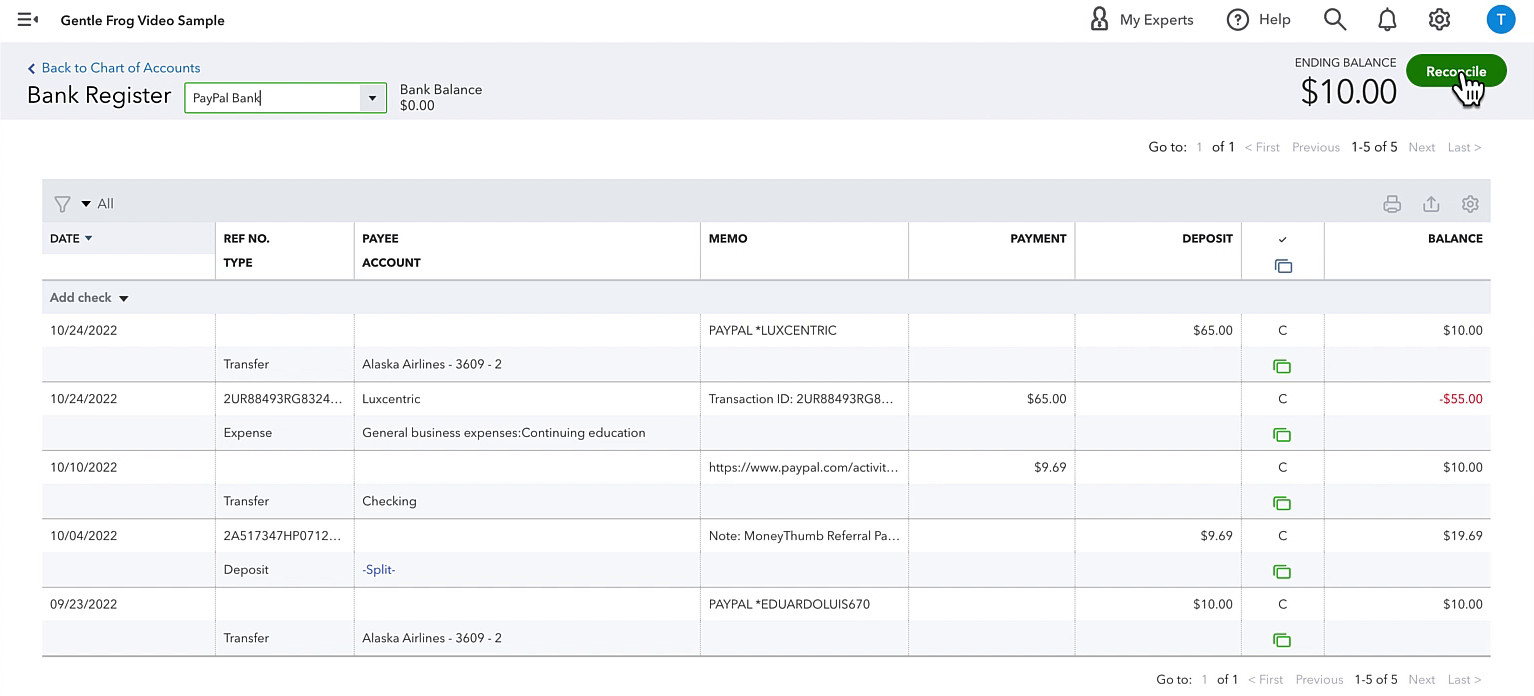
Task: Open the register table settings gear
Action: point(1470,204)
